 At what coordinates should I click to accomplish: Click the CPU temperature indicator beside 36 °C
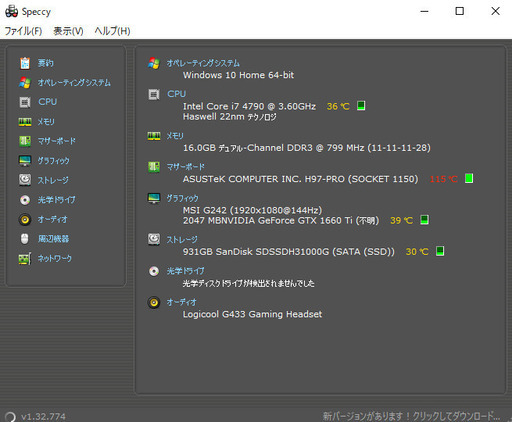click(x=361, y=106)
